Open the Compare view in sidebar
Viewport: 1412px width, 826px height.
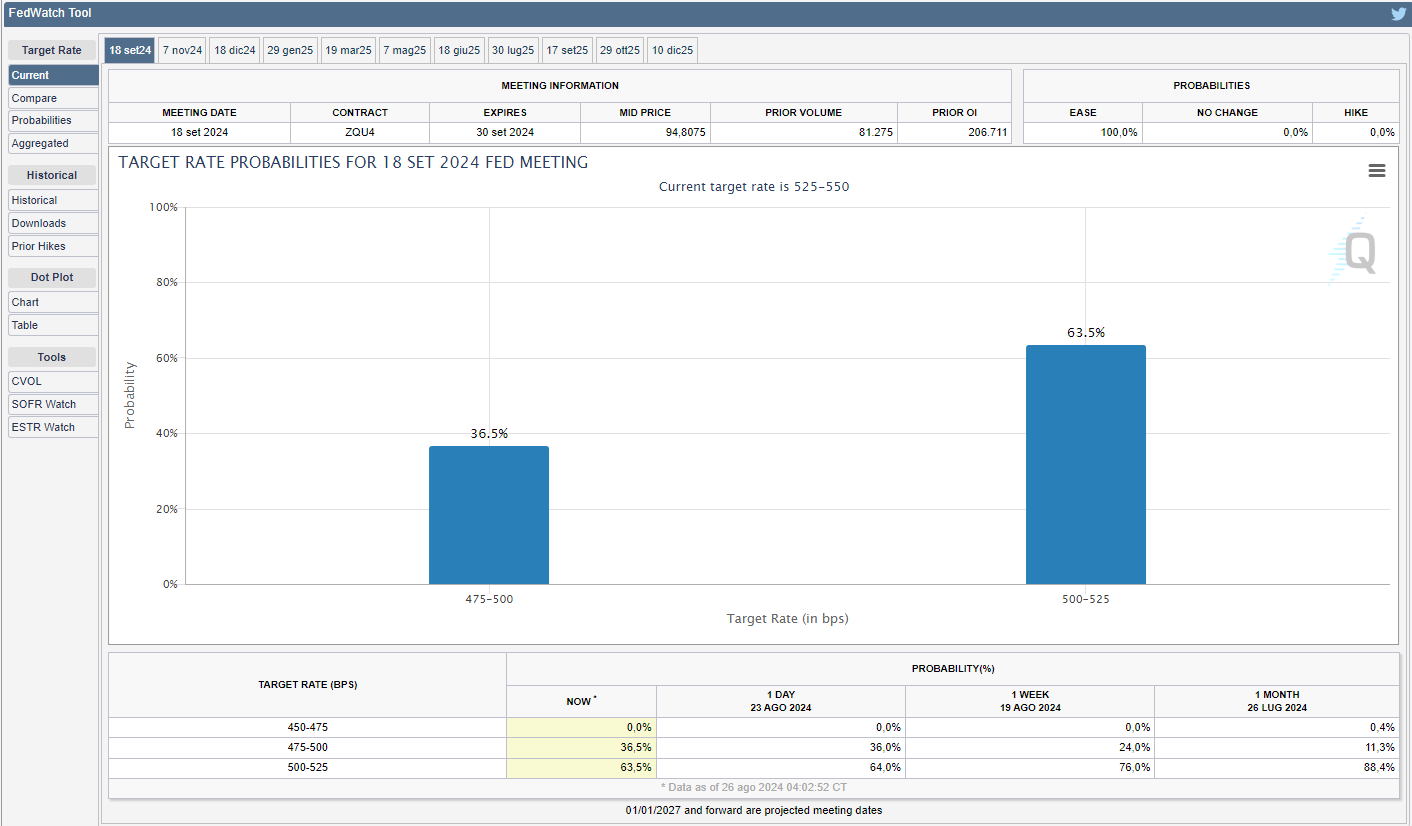pyautogui.click(x=53, y=98)
